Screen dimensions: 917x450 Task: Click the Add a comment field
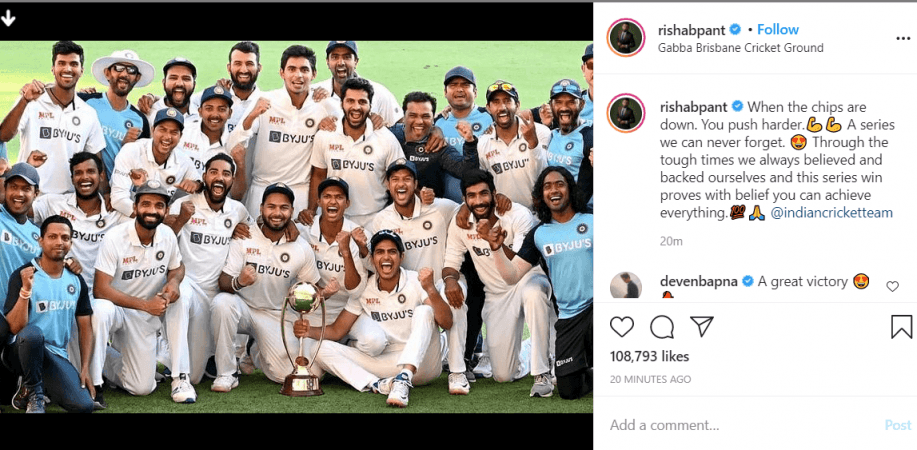tap(743, 425)
